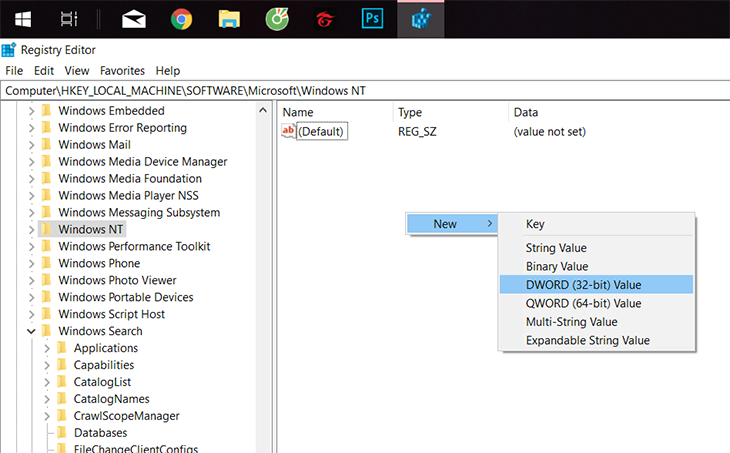The height and width of the screenshot is (453, 730).
Task: Expand the Windows Portable Devices key
Action: pyautogui.click(x=31, y=297)
